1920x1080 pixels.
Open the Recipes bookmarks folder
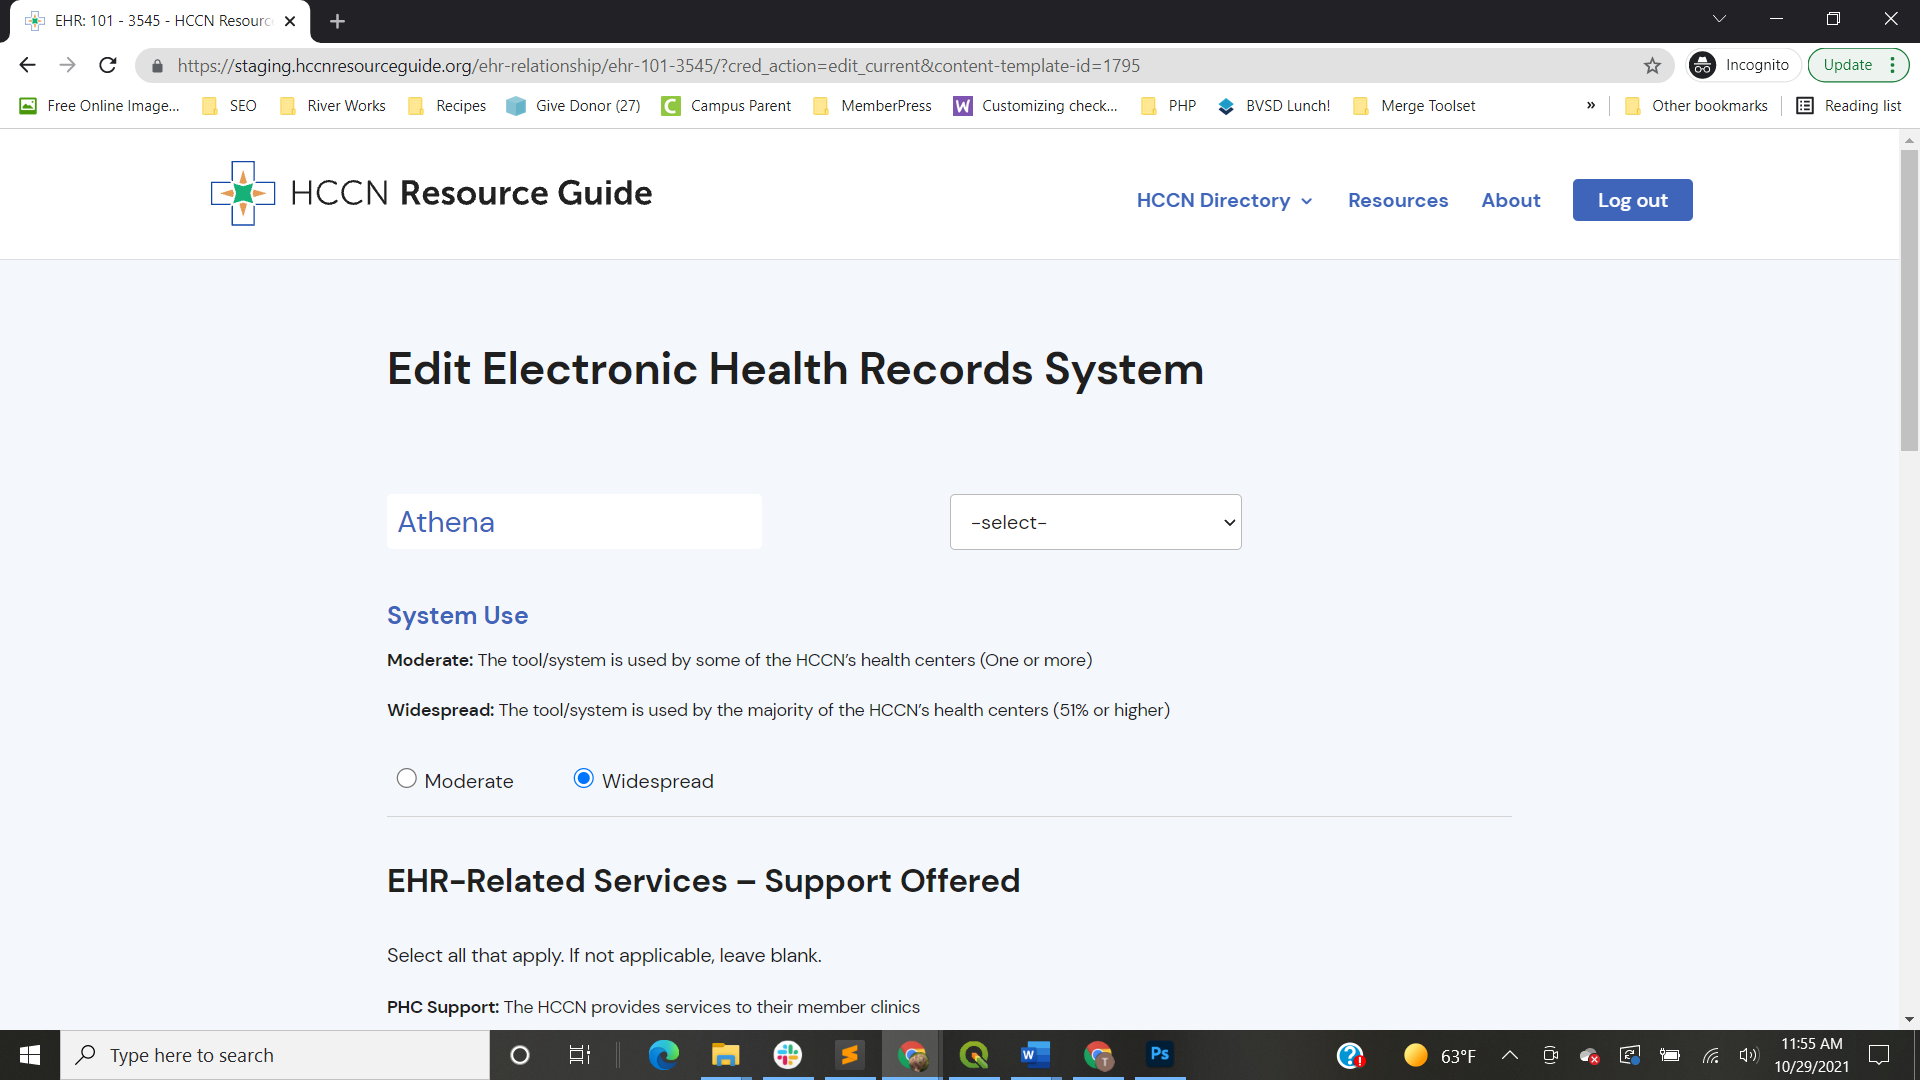447,106
